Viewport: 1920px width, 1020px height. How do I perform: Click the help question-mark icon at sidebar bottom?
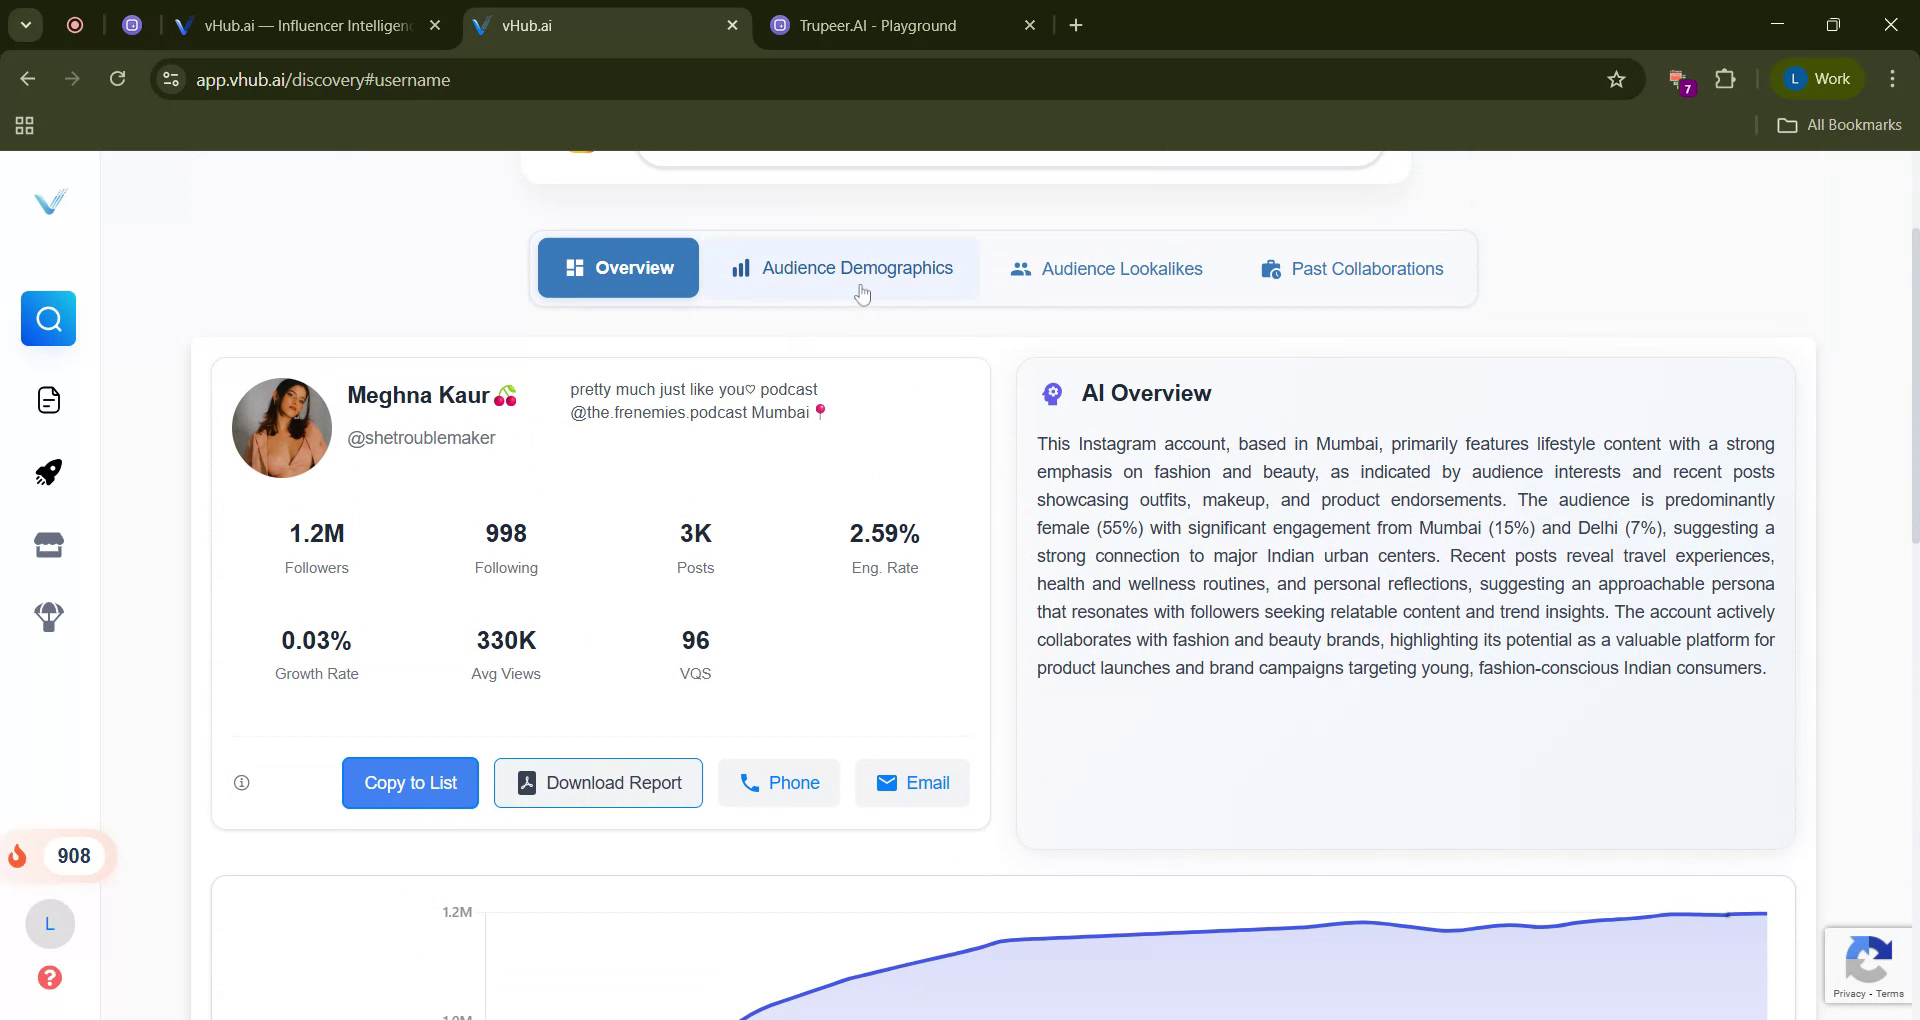(49, 978)
